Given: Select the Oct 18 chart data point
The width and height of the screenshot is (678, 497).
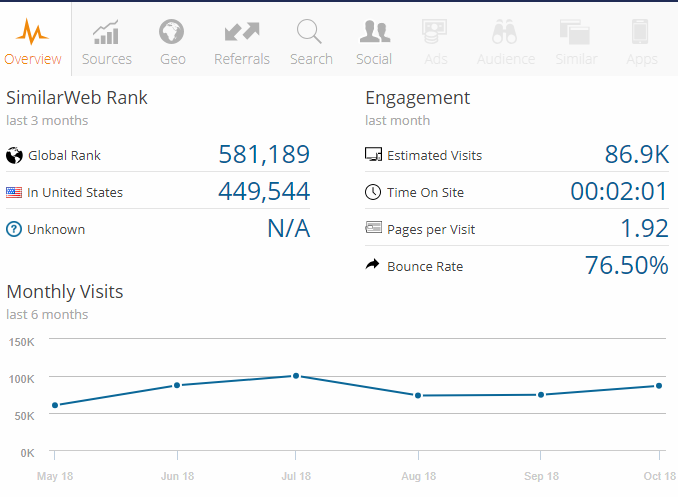Looking at the screenshot, I should [659, 386].
